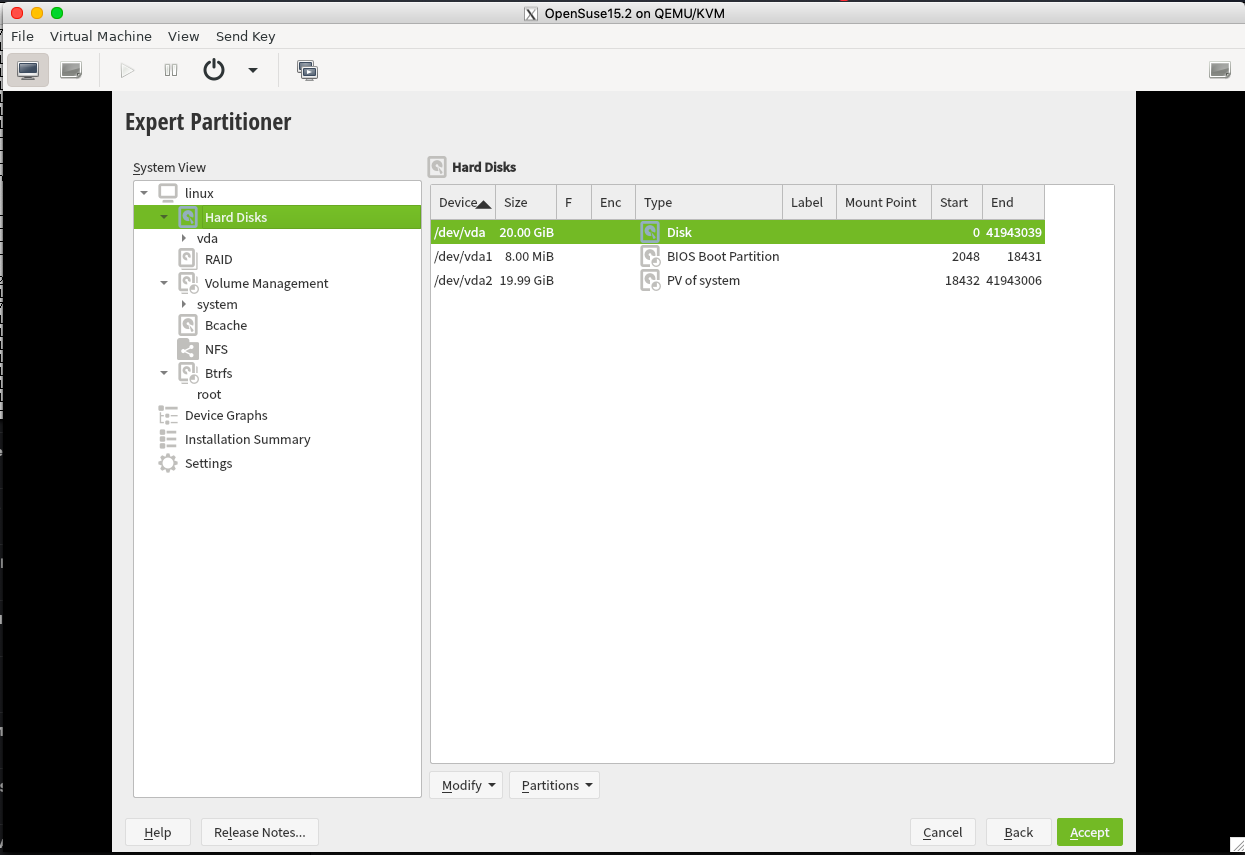
Task: Click the Help button
Action: click(x=158, y=832)
